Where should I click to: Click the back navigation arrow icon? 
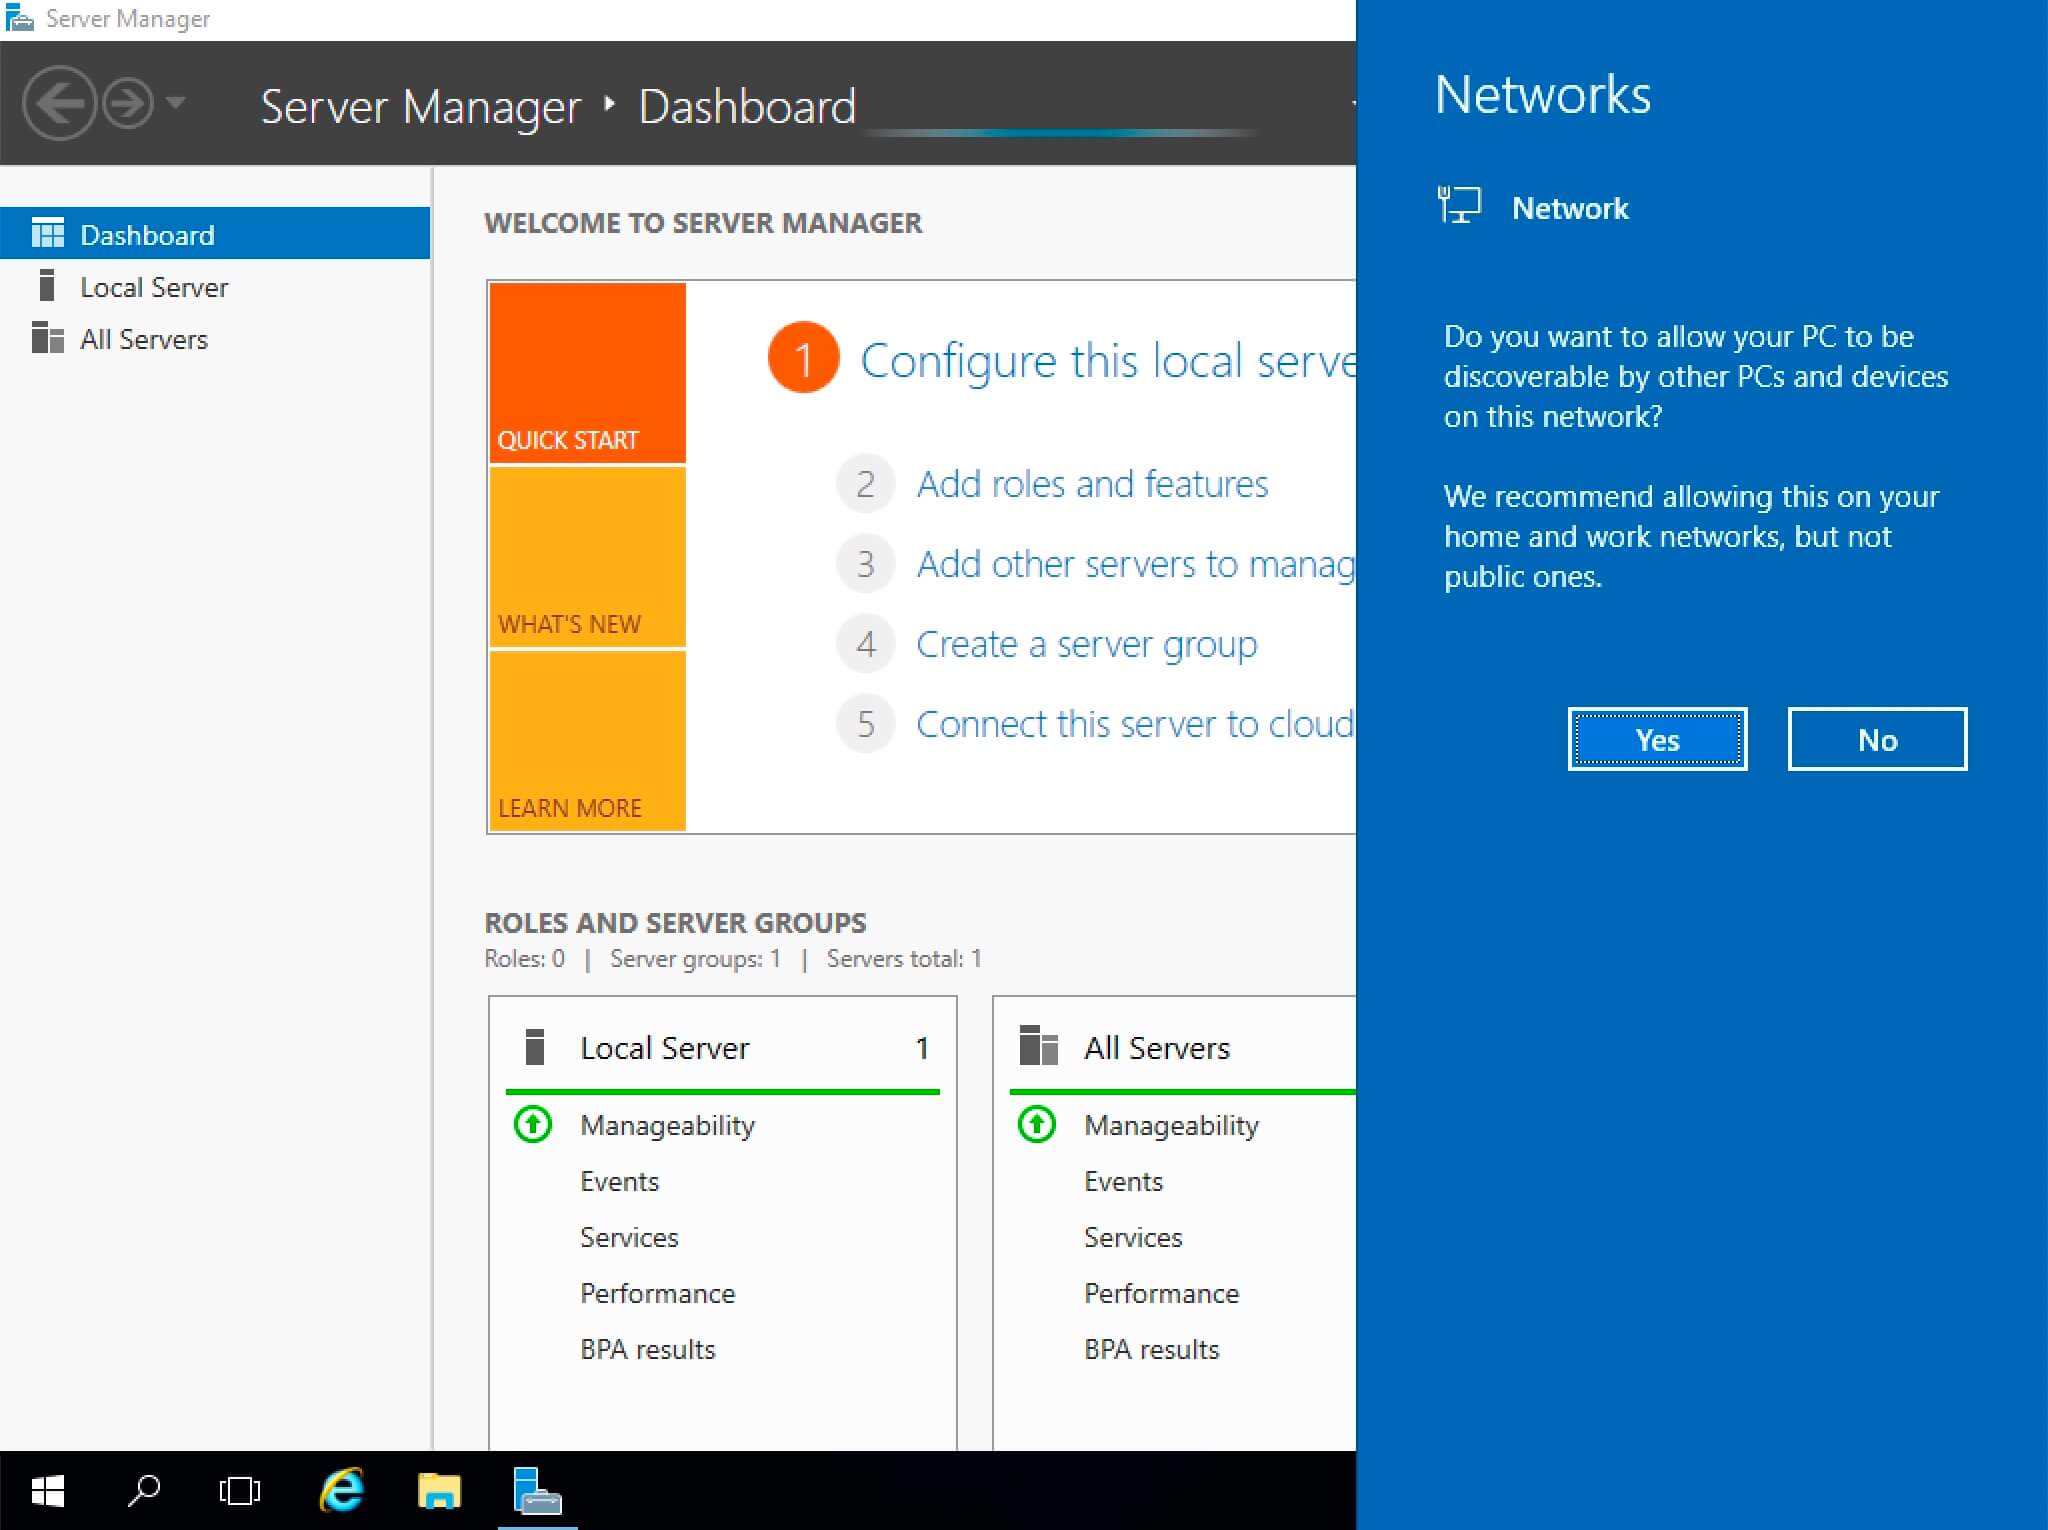[x=61, y=104]
